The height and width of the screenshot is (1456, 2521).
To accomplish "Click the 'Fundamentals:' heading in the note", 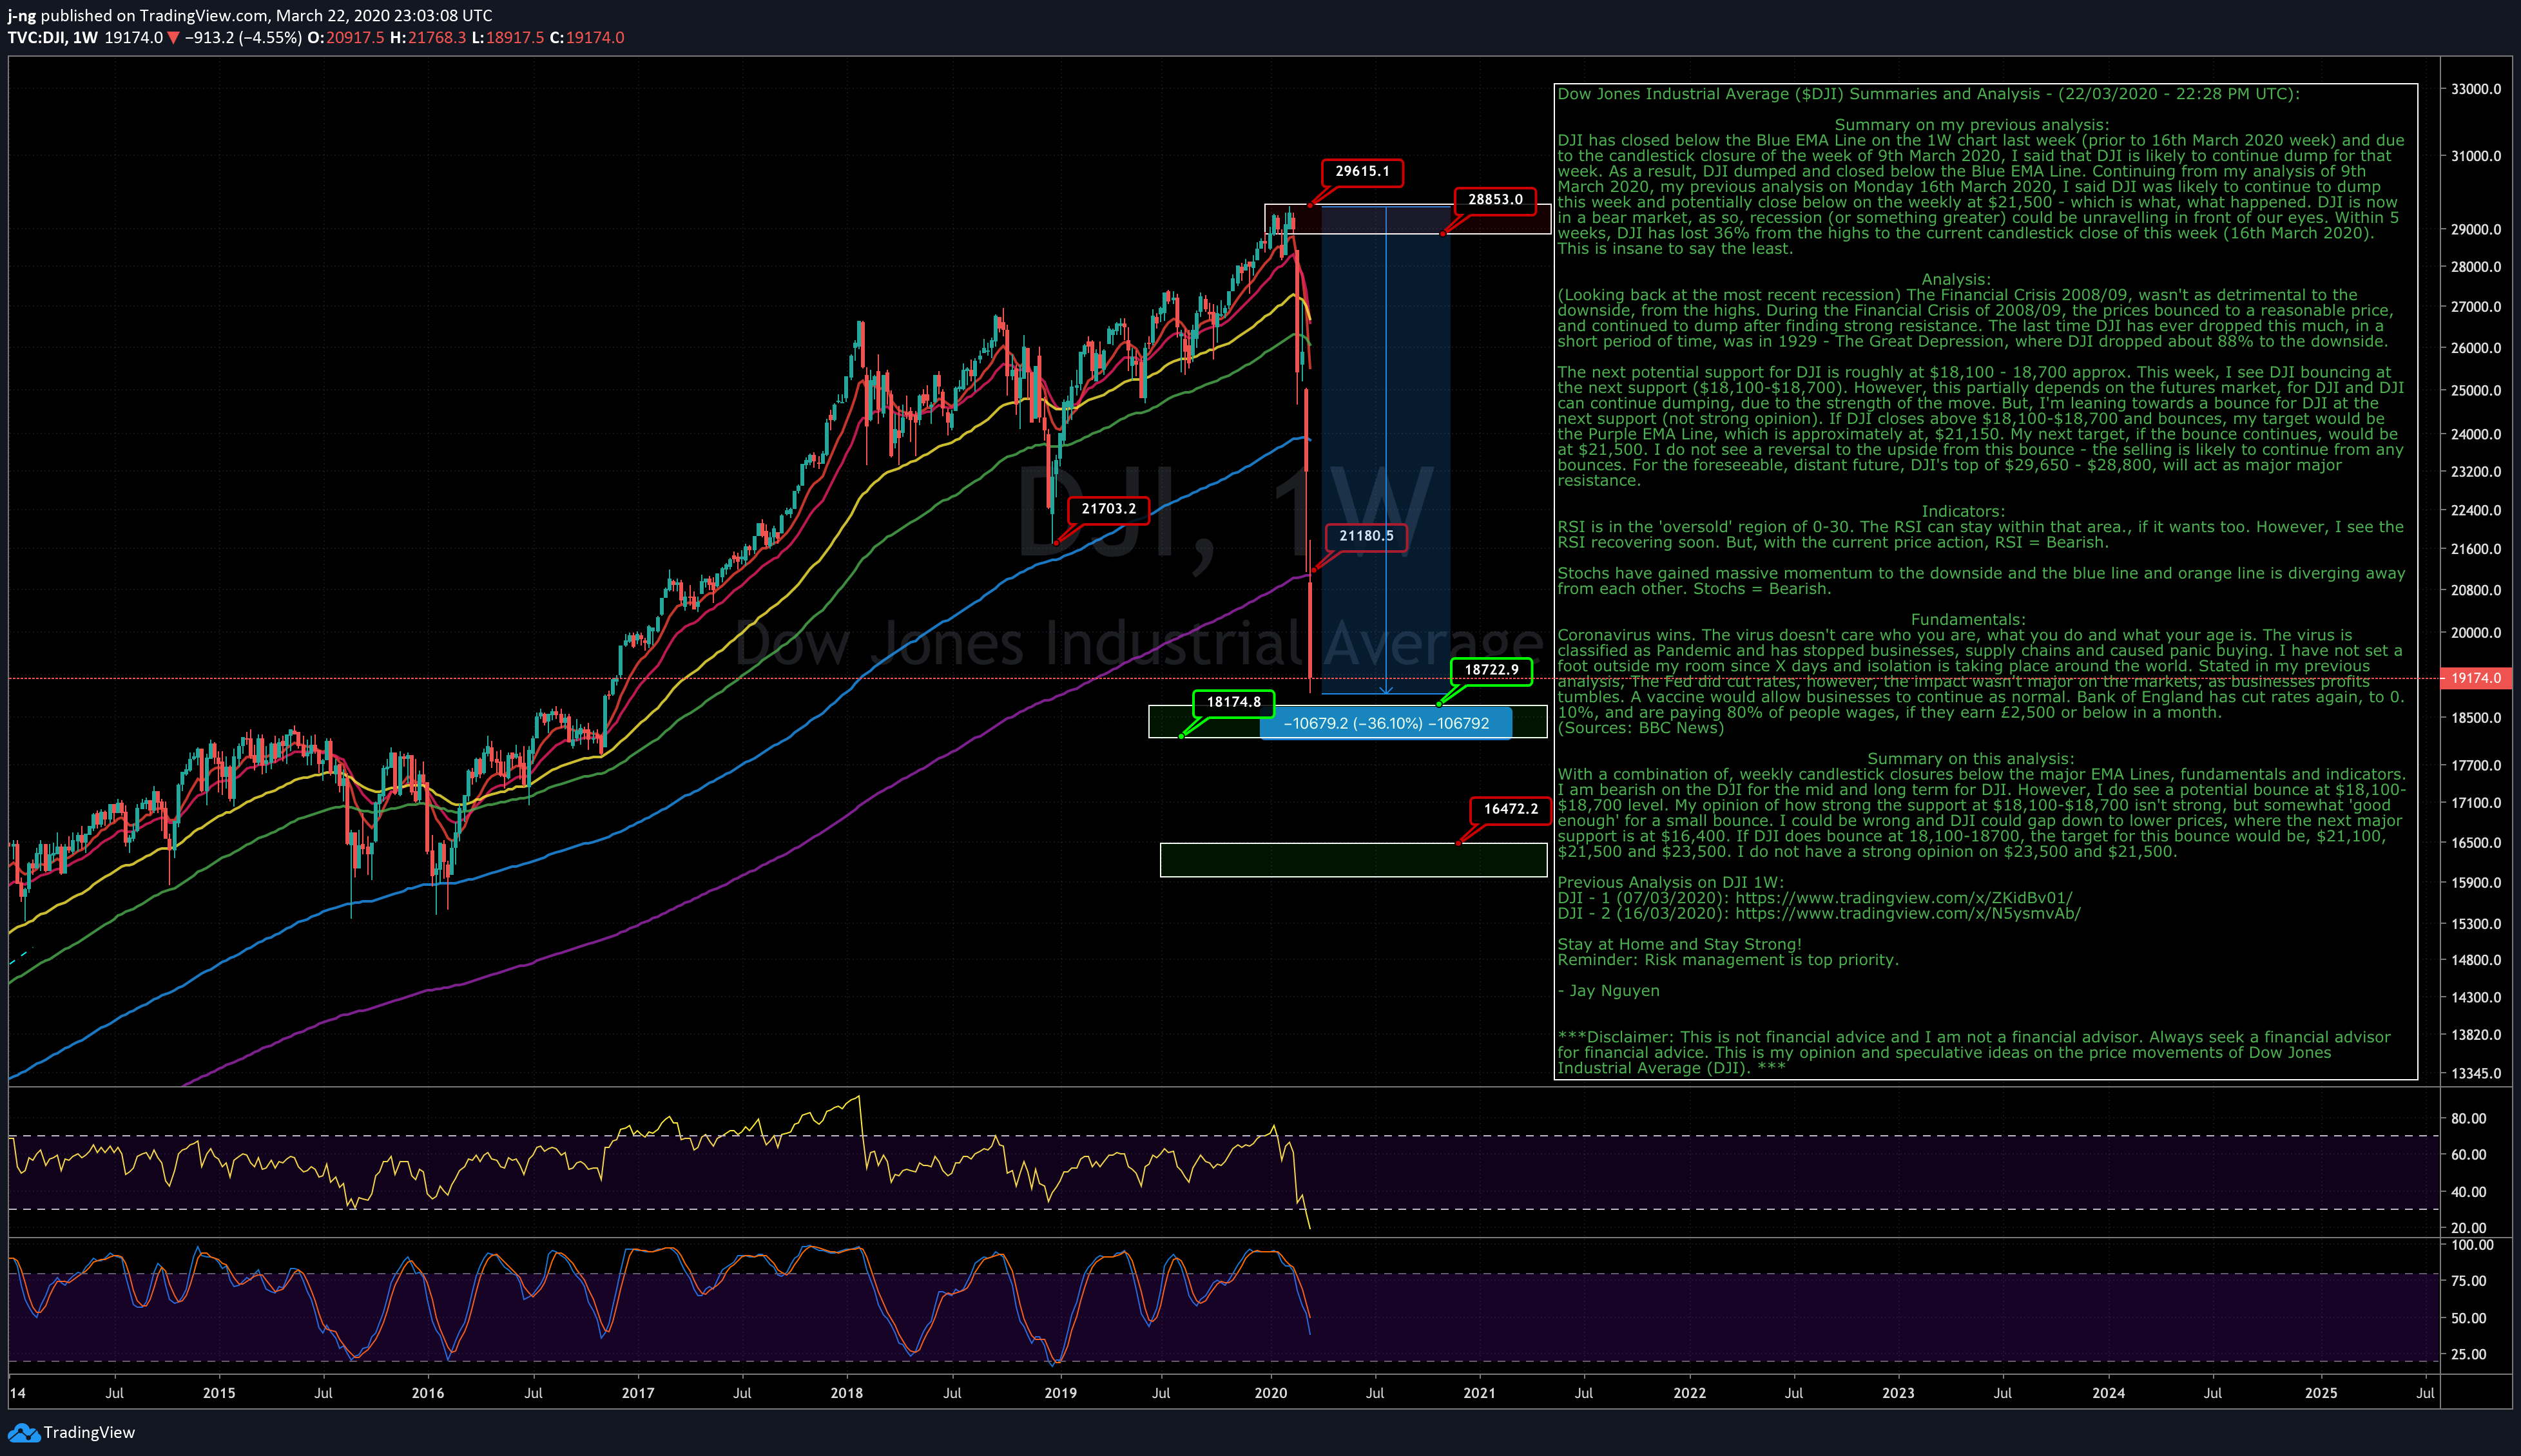I will tap(1967, 619).
